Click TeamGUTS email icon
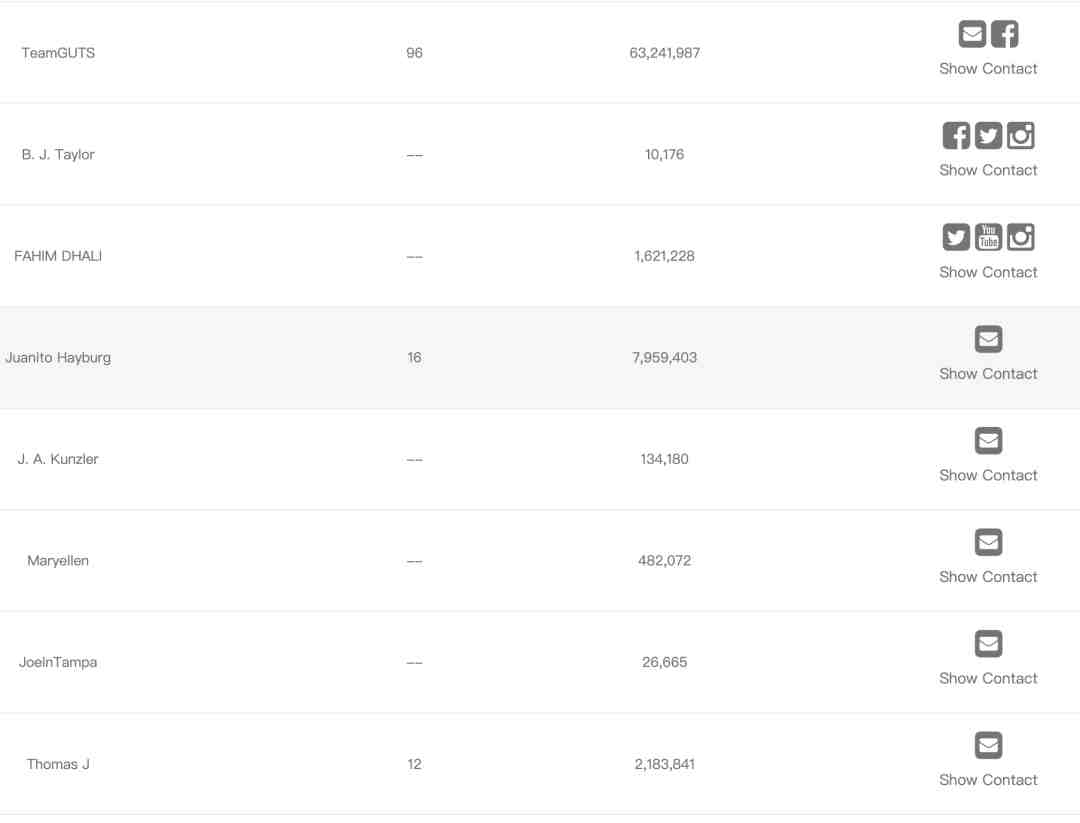Screen dimensions: 1080x823 972,34
